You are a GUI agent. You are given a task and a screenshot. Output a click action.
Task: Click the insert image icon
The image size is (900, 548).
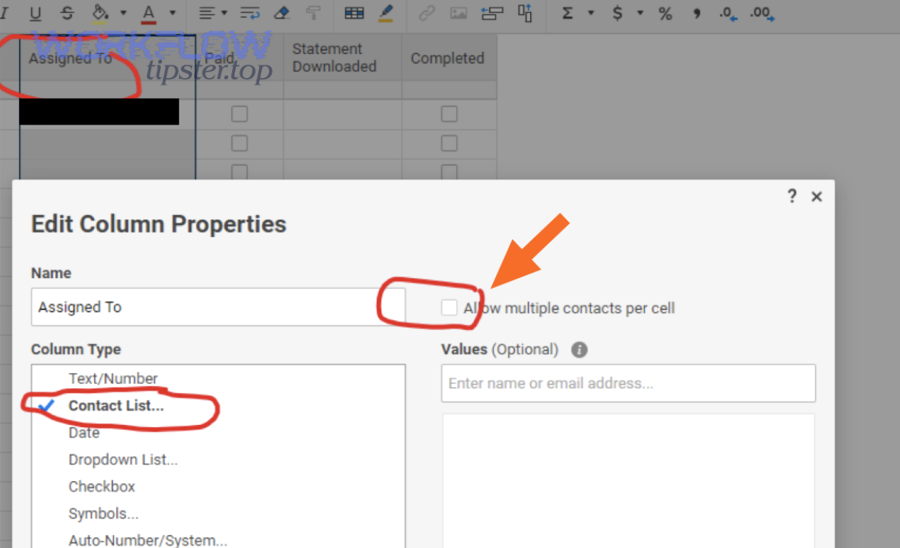458,13
